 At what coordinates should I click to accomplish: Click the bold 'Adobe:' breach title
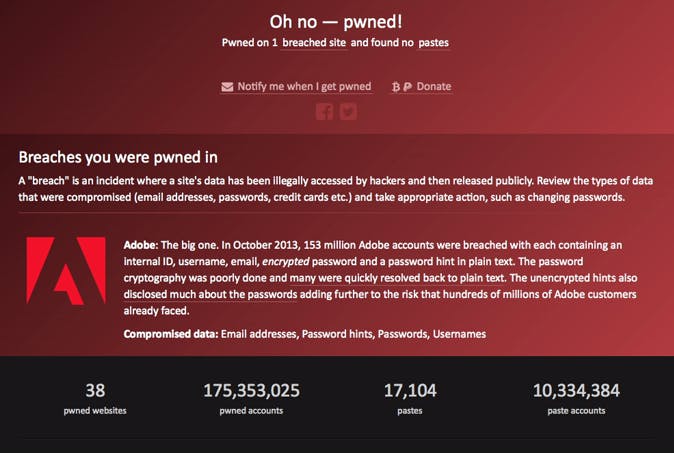pos(143,245)
